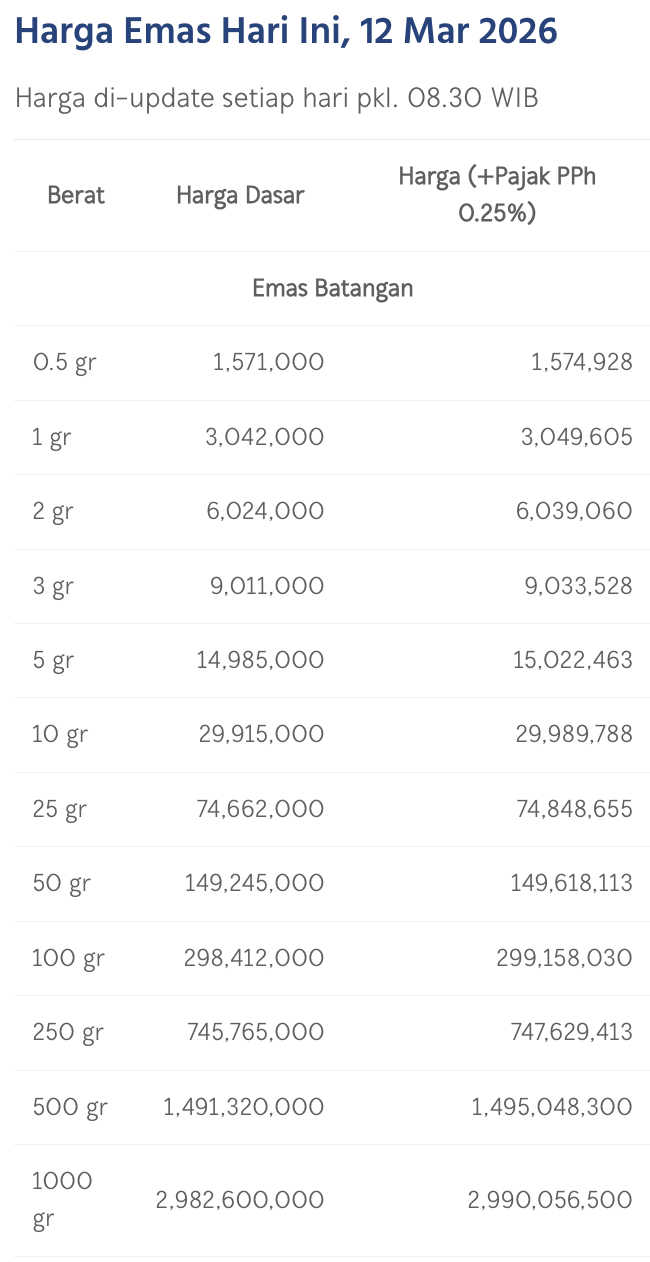Click the "Harga Dasar" column header
Viewport: 650px width, 1262px height.
tap(240, 195)
